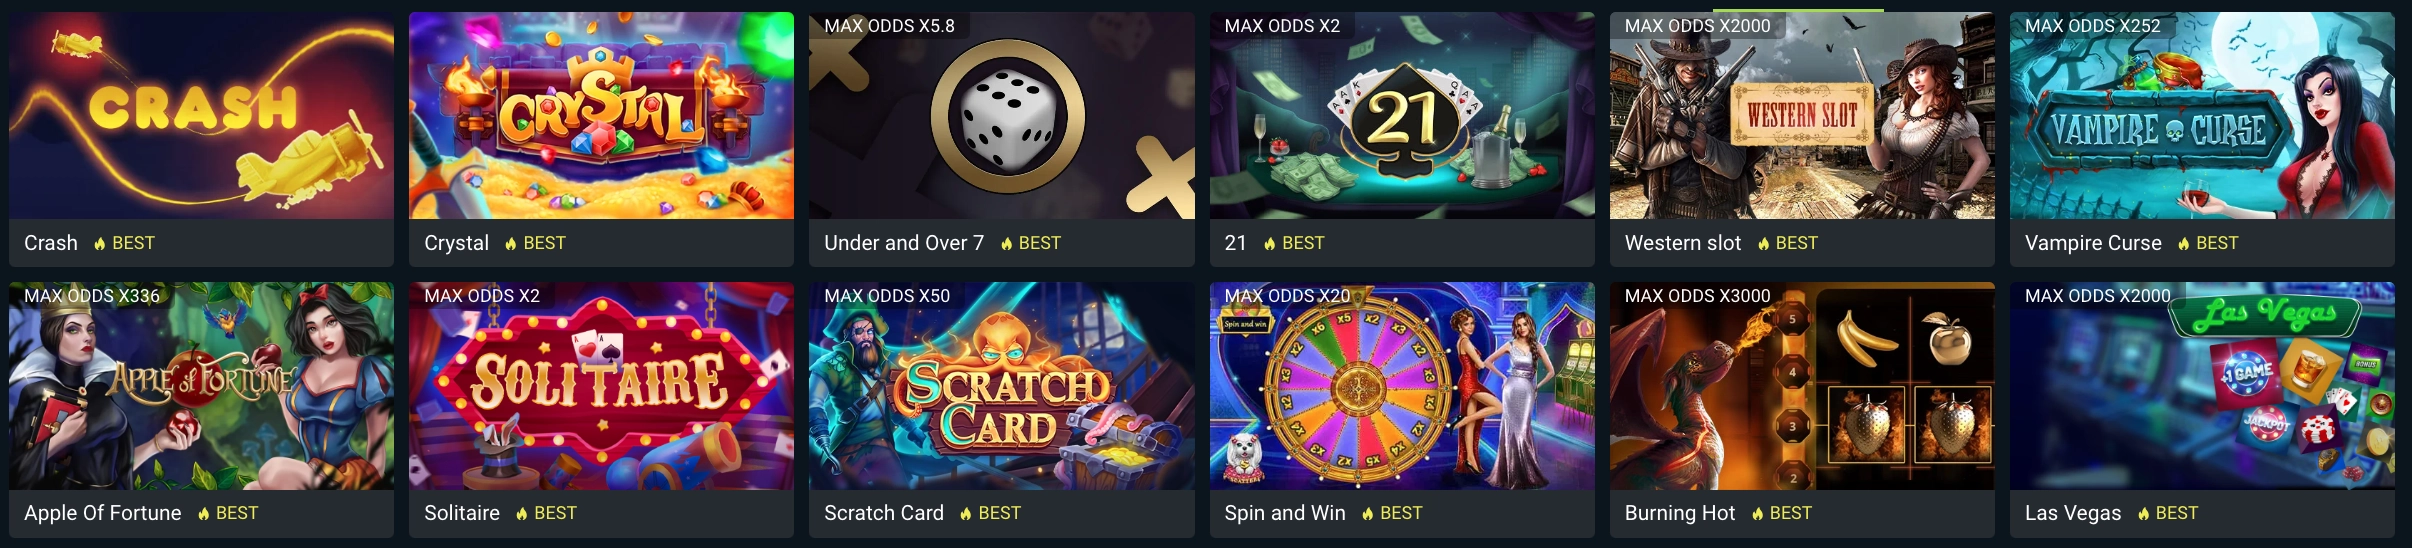Viewport: 2412px width, 548px height.
Task: Launch the Spin and Win wheel game
Action: click(x=1402, y=386)
